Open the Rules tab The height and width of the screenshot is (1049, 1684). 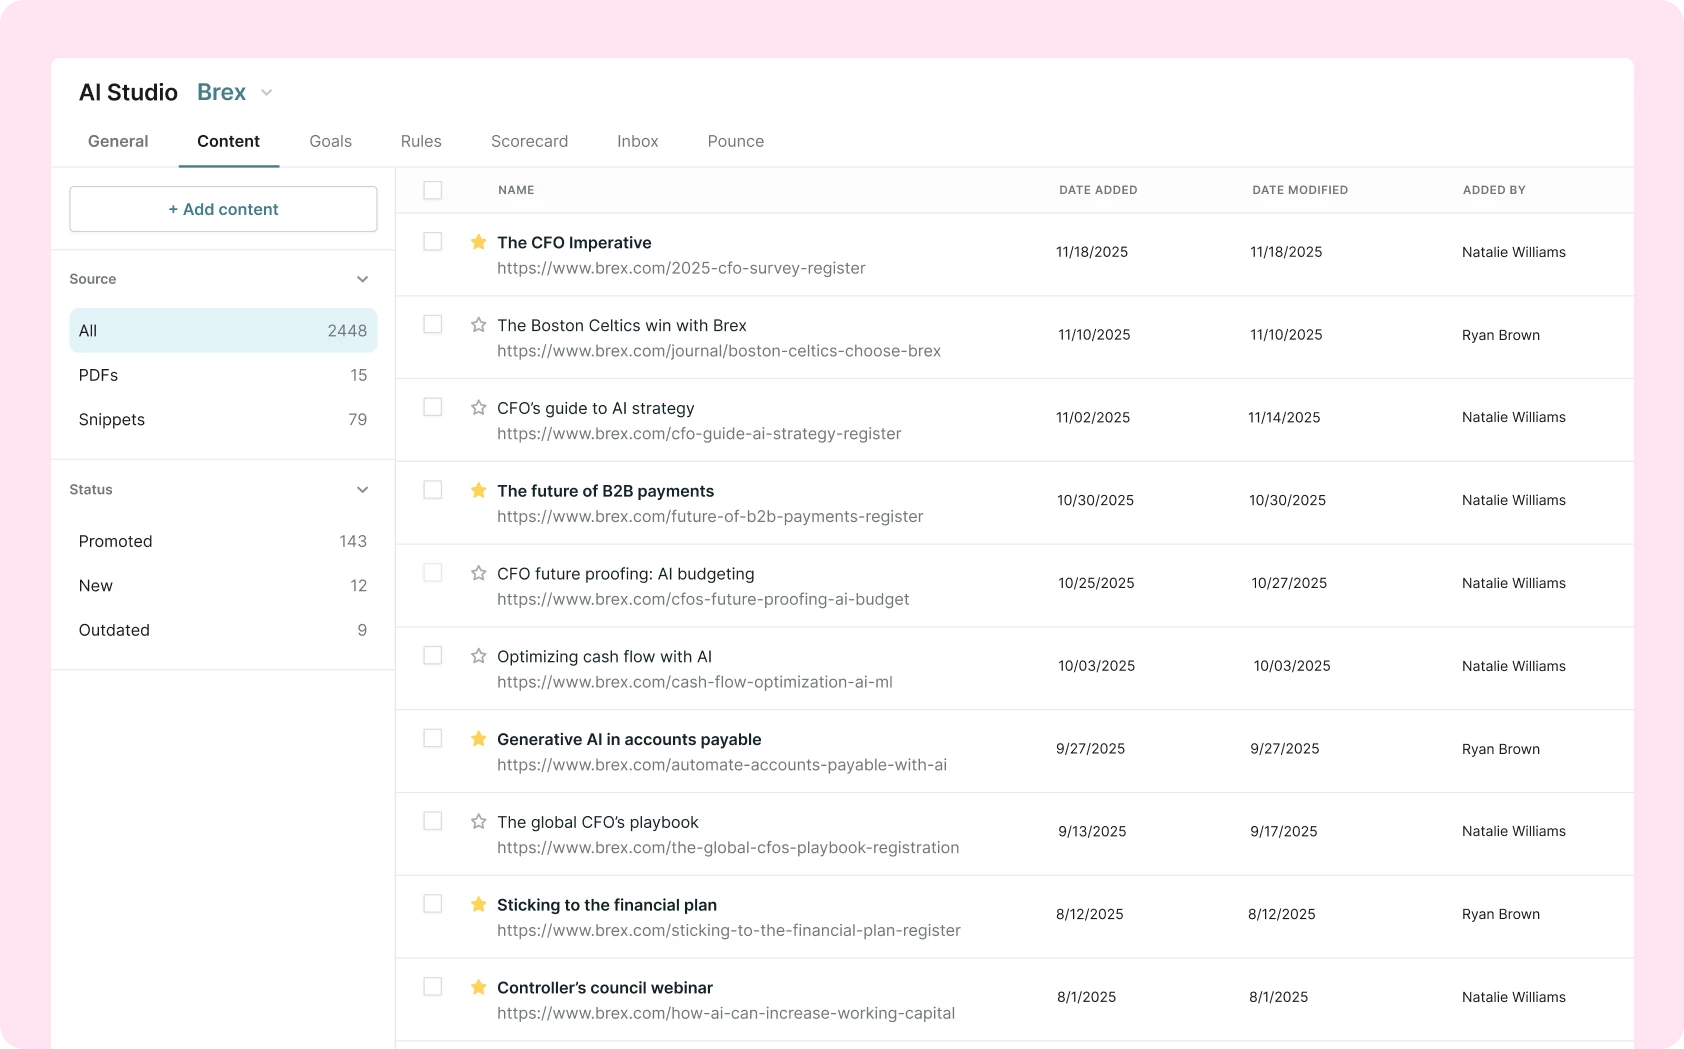421,141
